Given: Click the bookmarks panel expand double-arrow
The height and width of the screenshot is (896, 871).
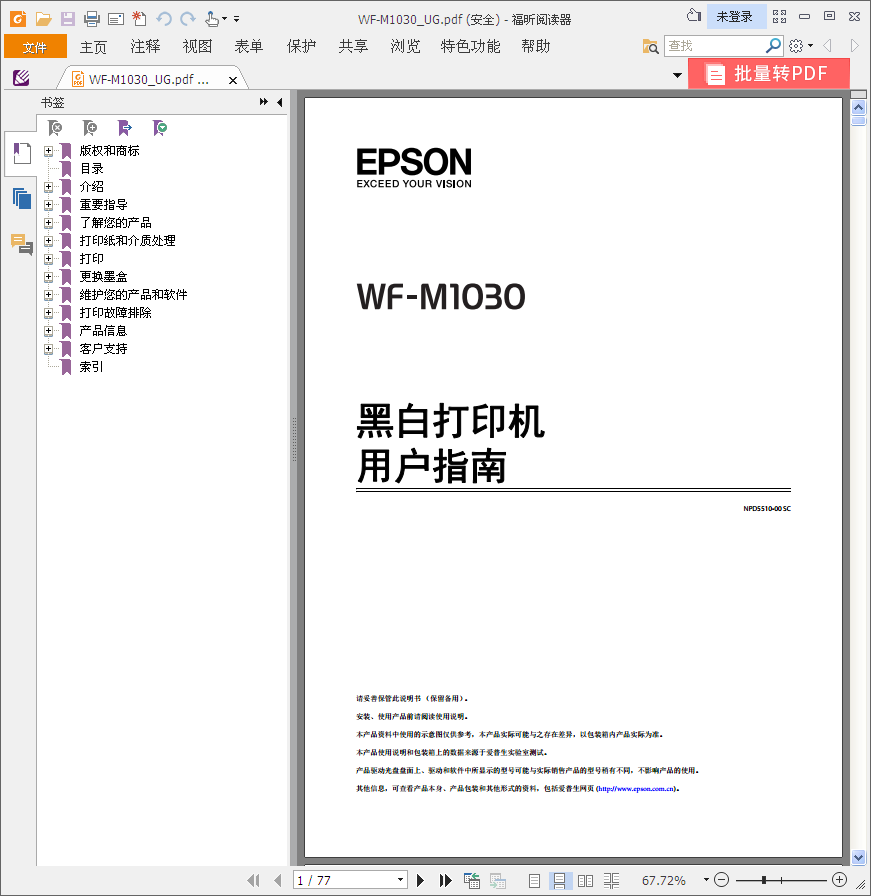Looking at the screenshot, I should (263, 102).
